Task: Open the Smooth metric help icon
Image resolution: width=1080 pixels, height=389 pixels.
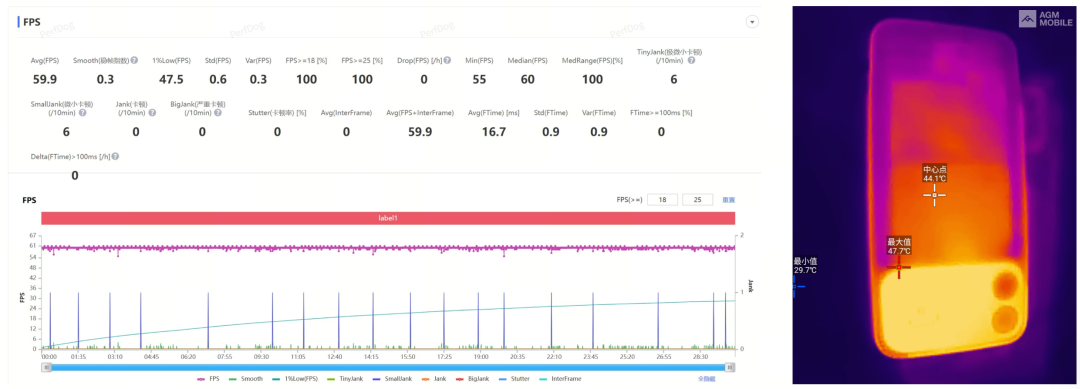Action: tap(134, 61)
